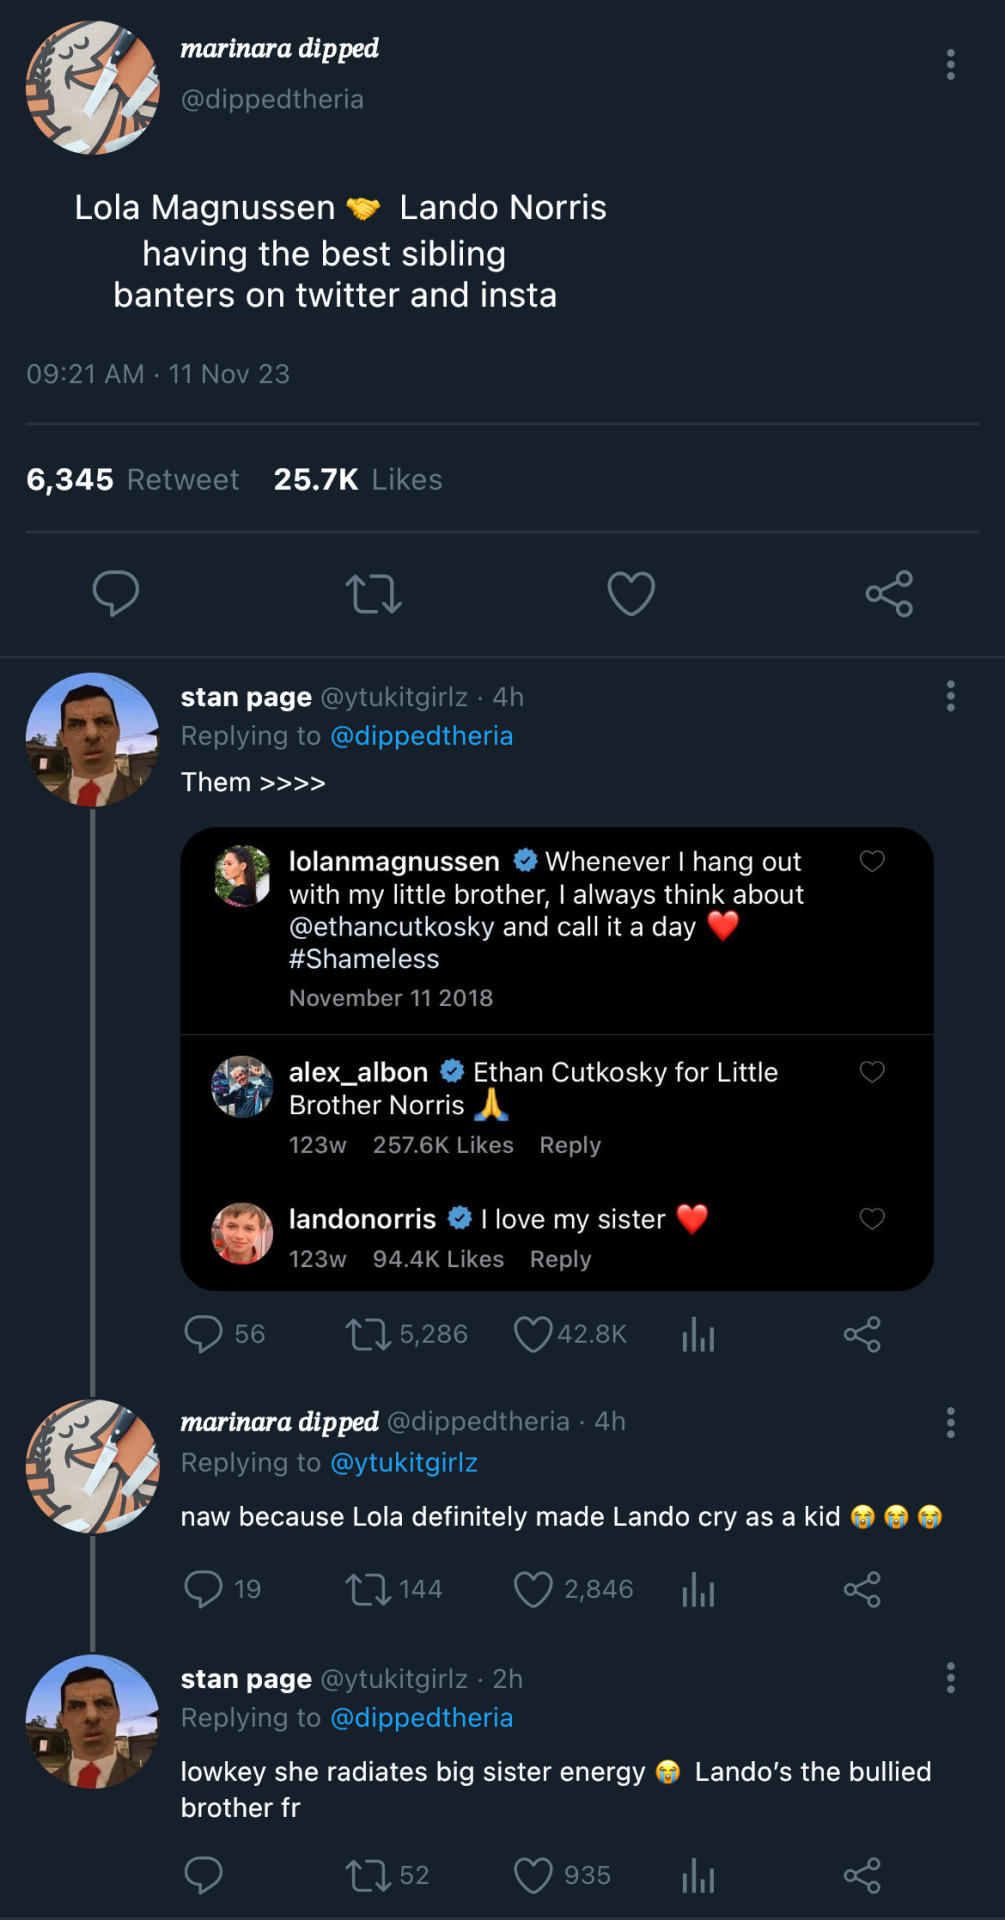Open more options on main tweet

(x=950, y=65)
